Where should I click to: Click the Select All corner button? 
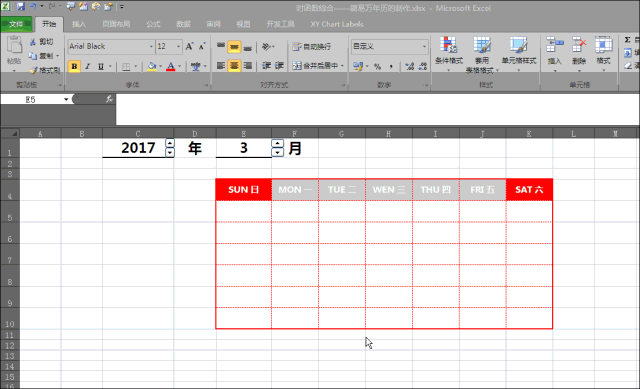(x=10, y=133)
